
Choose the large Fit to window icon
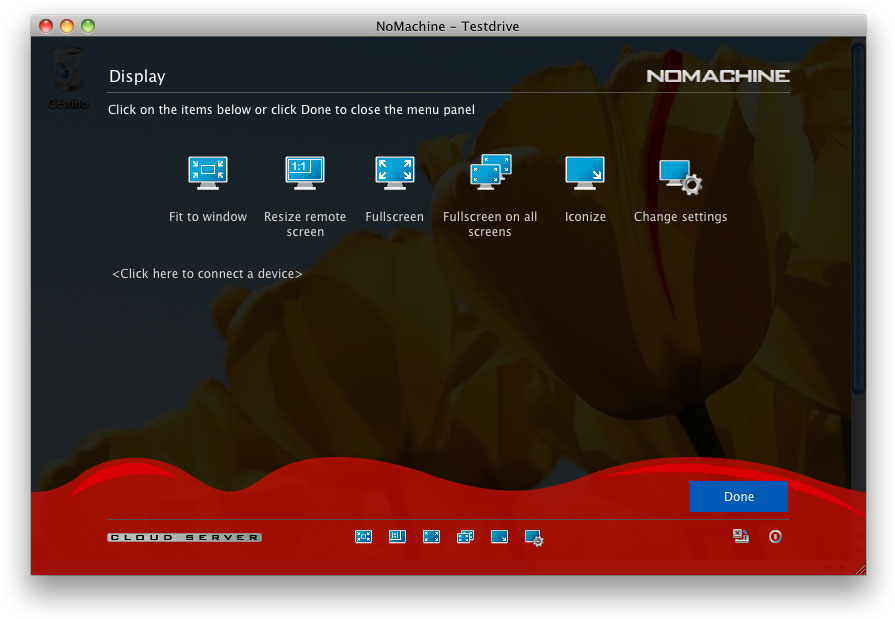pos(208,172)
